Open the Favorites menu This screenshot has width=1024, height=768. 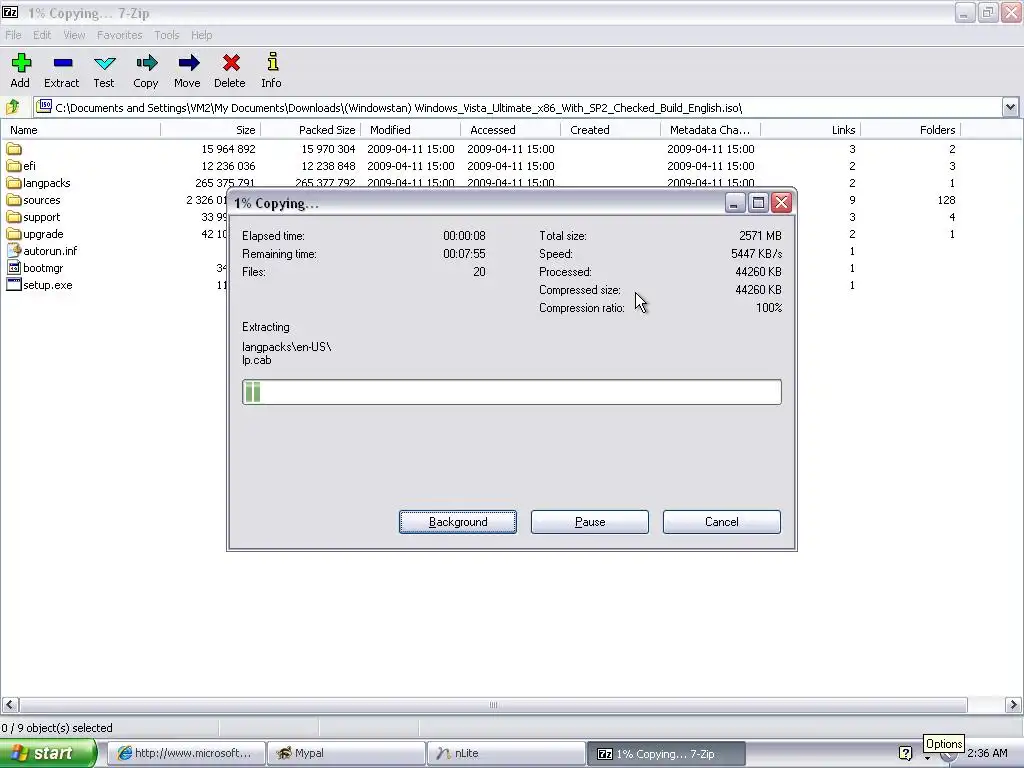point(120,35)
